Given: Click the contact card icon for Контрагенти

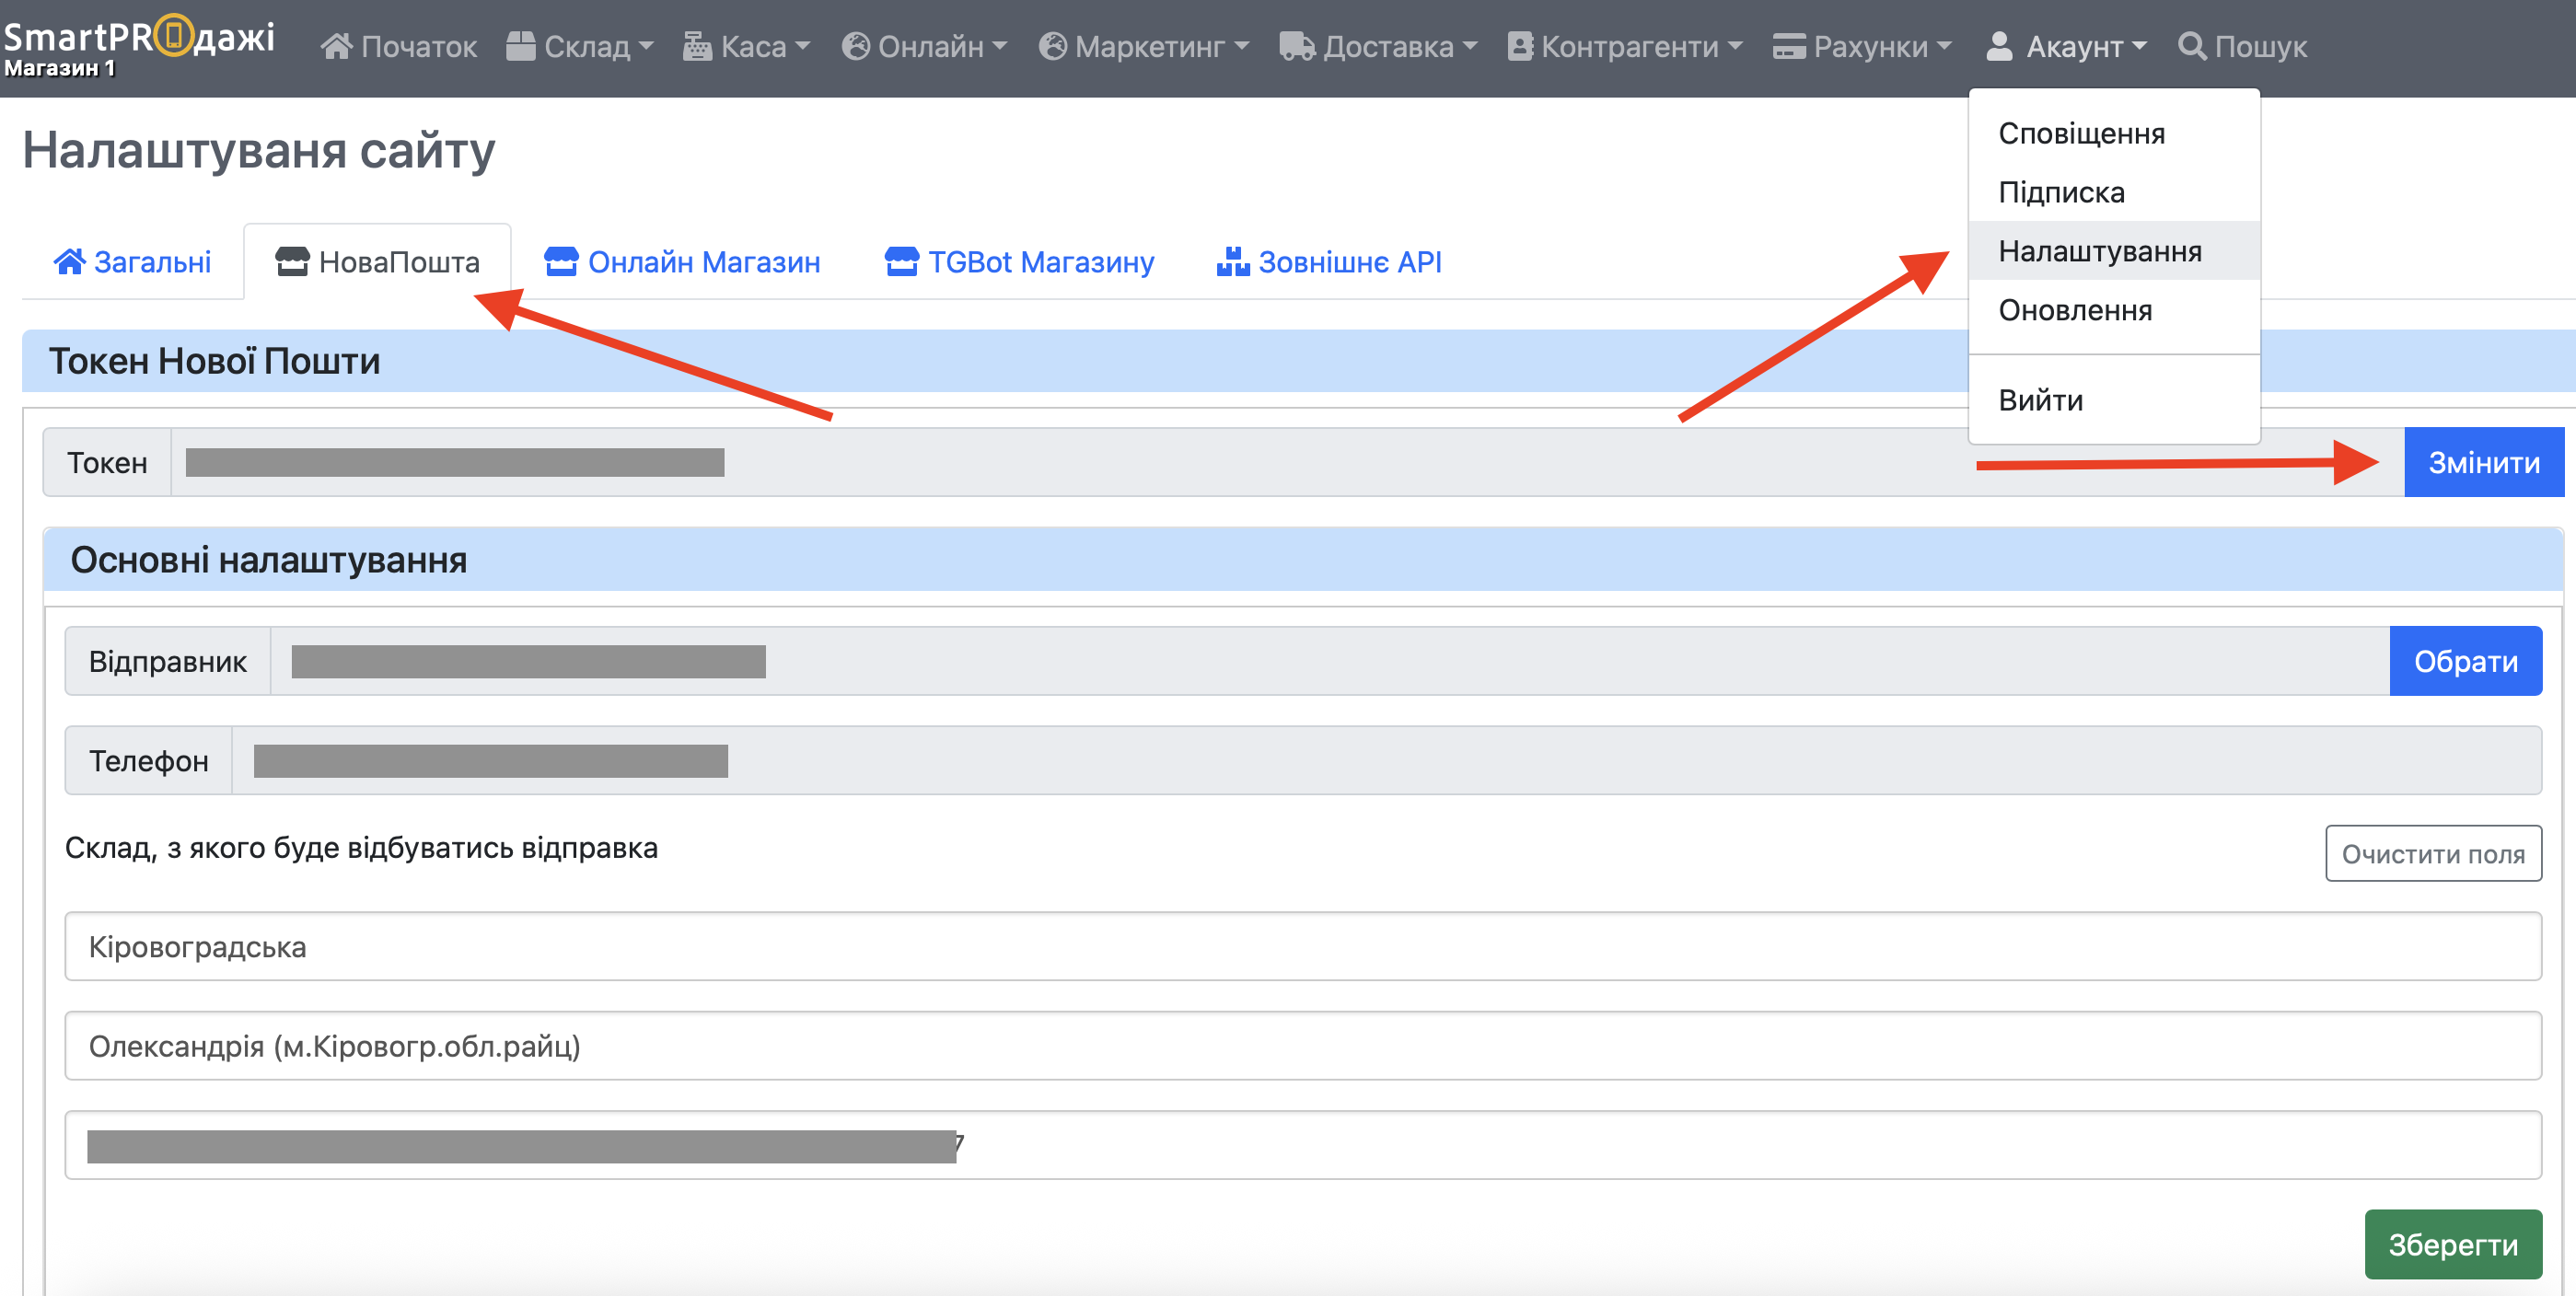Looking at the screenshot, I should [x=1520, y=46].
